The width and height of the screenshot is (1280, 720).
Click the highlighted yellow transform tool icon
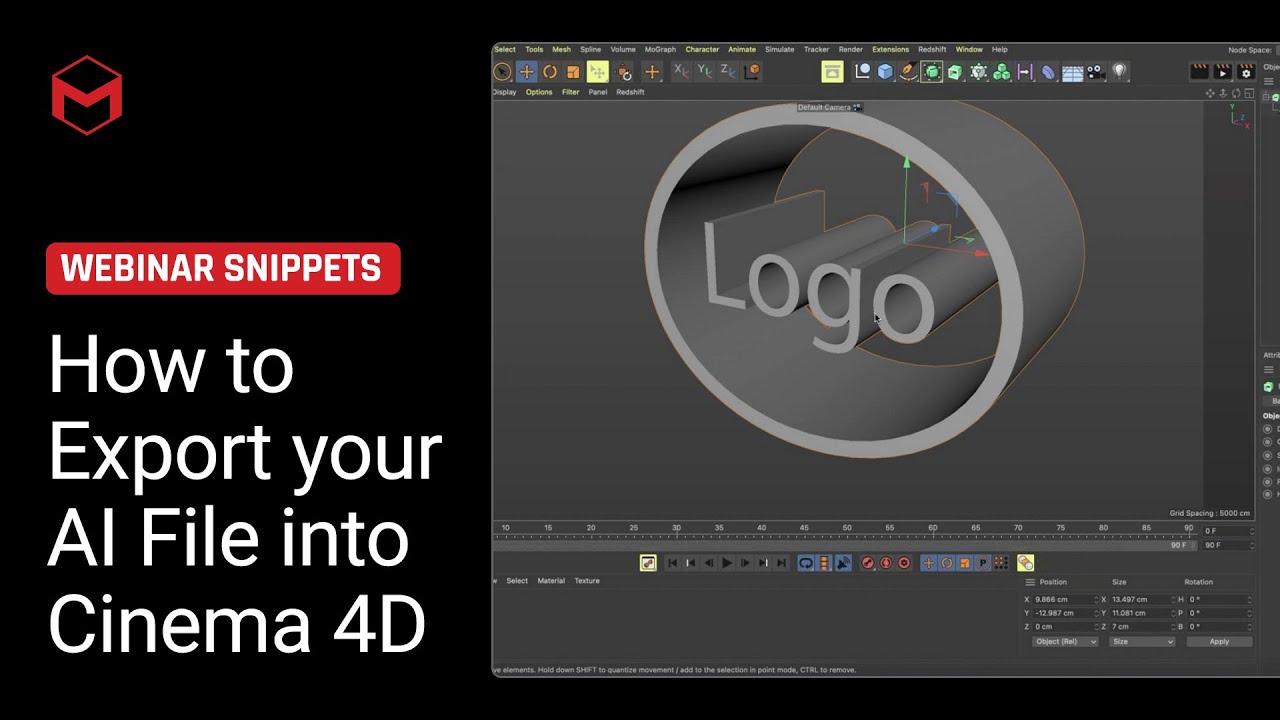click(x=598, y=72)
